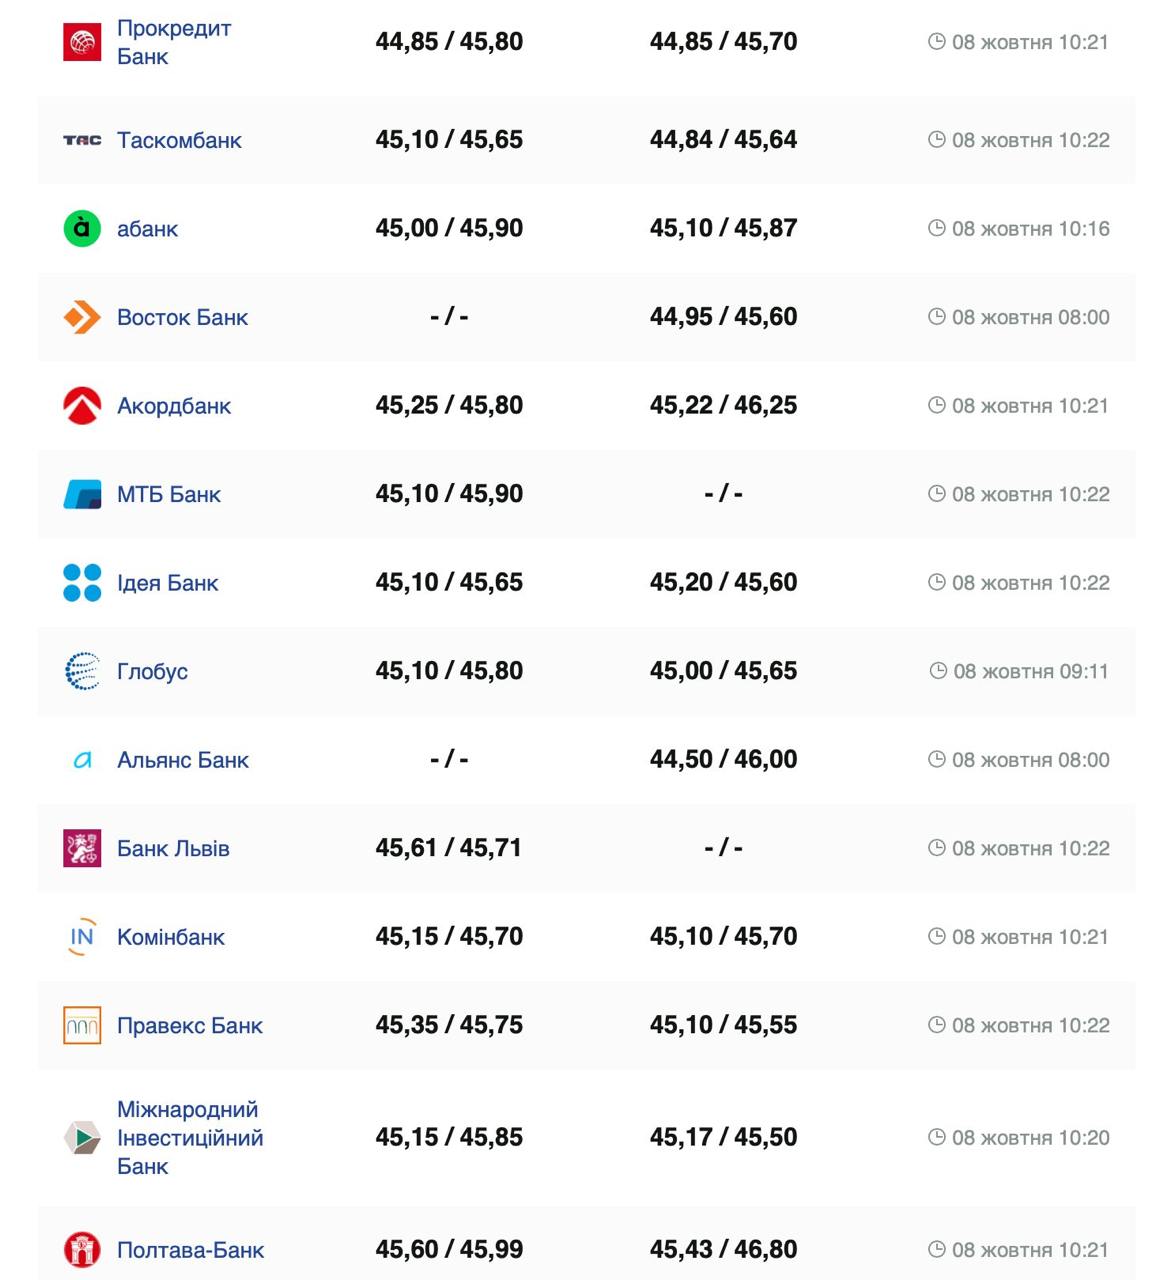Viewport: 1164px width, 1280px height.
Task: Click the Таскомбанк TAC logo icon
Action: pos(82,141)
